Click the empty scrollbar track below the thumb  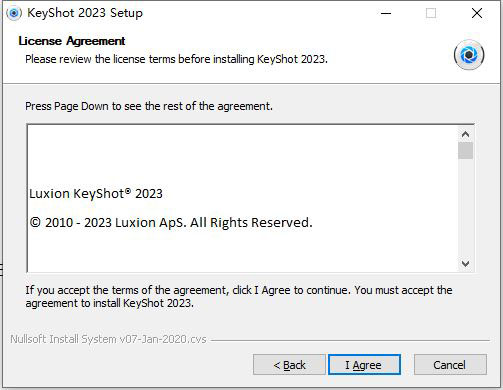(x=465, y=208)
